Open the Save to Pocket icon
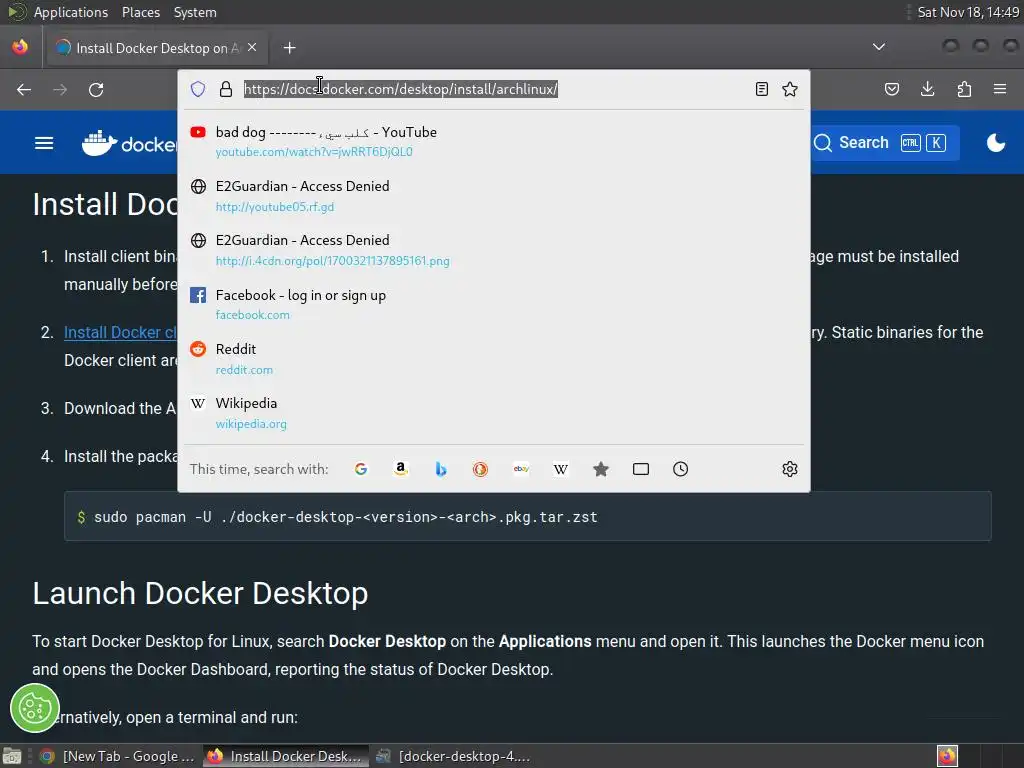 click(892, 89)
